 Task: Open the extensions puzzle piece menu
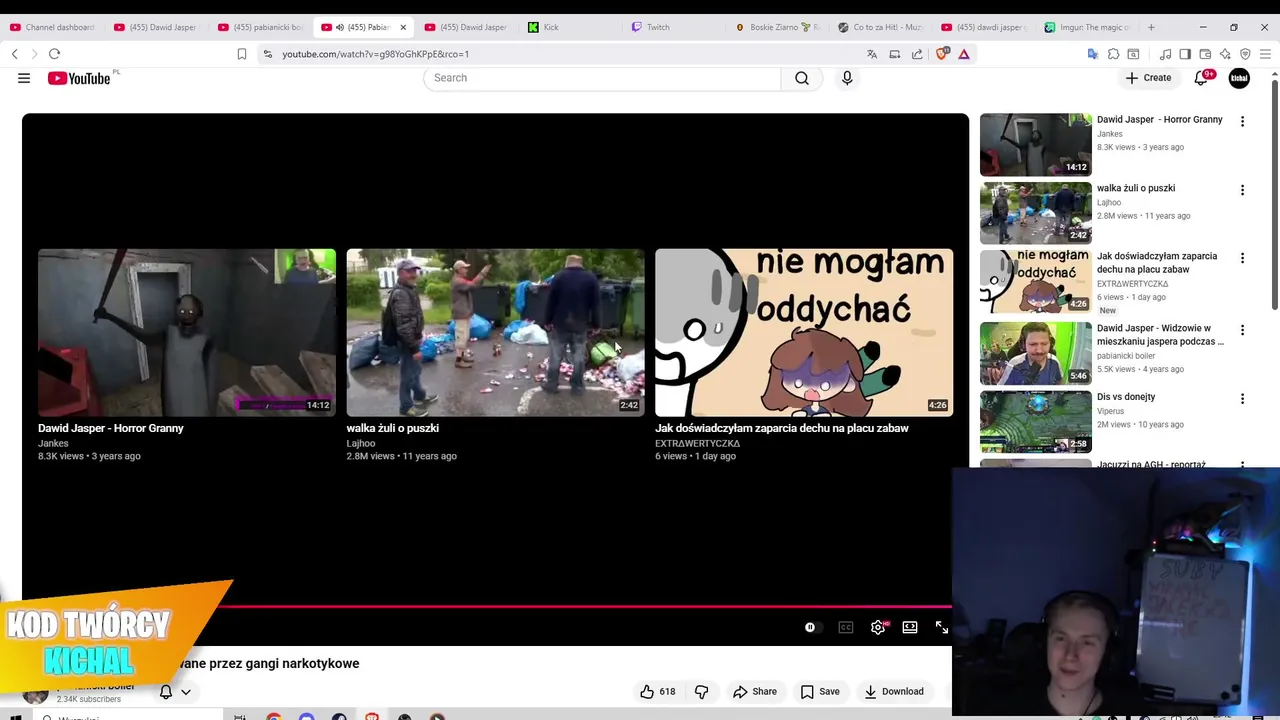click(x=1113, y=54)
